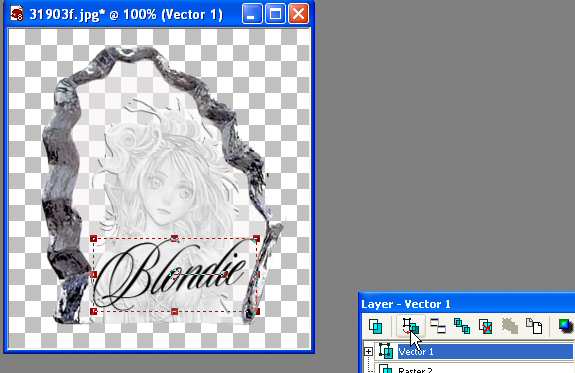Expand the Vector 1 layer tree

369,351
